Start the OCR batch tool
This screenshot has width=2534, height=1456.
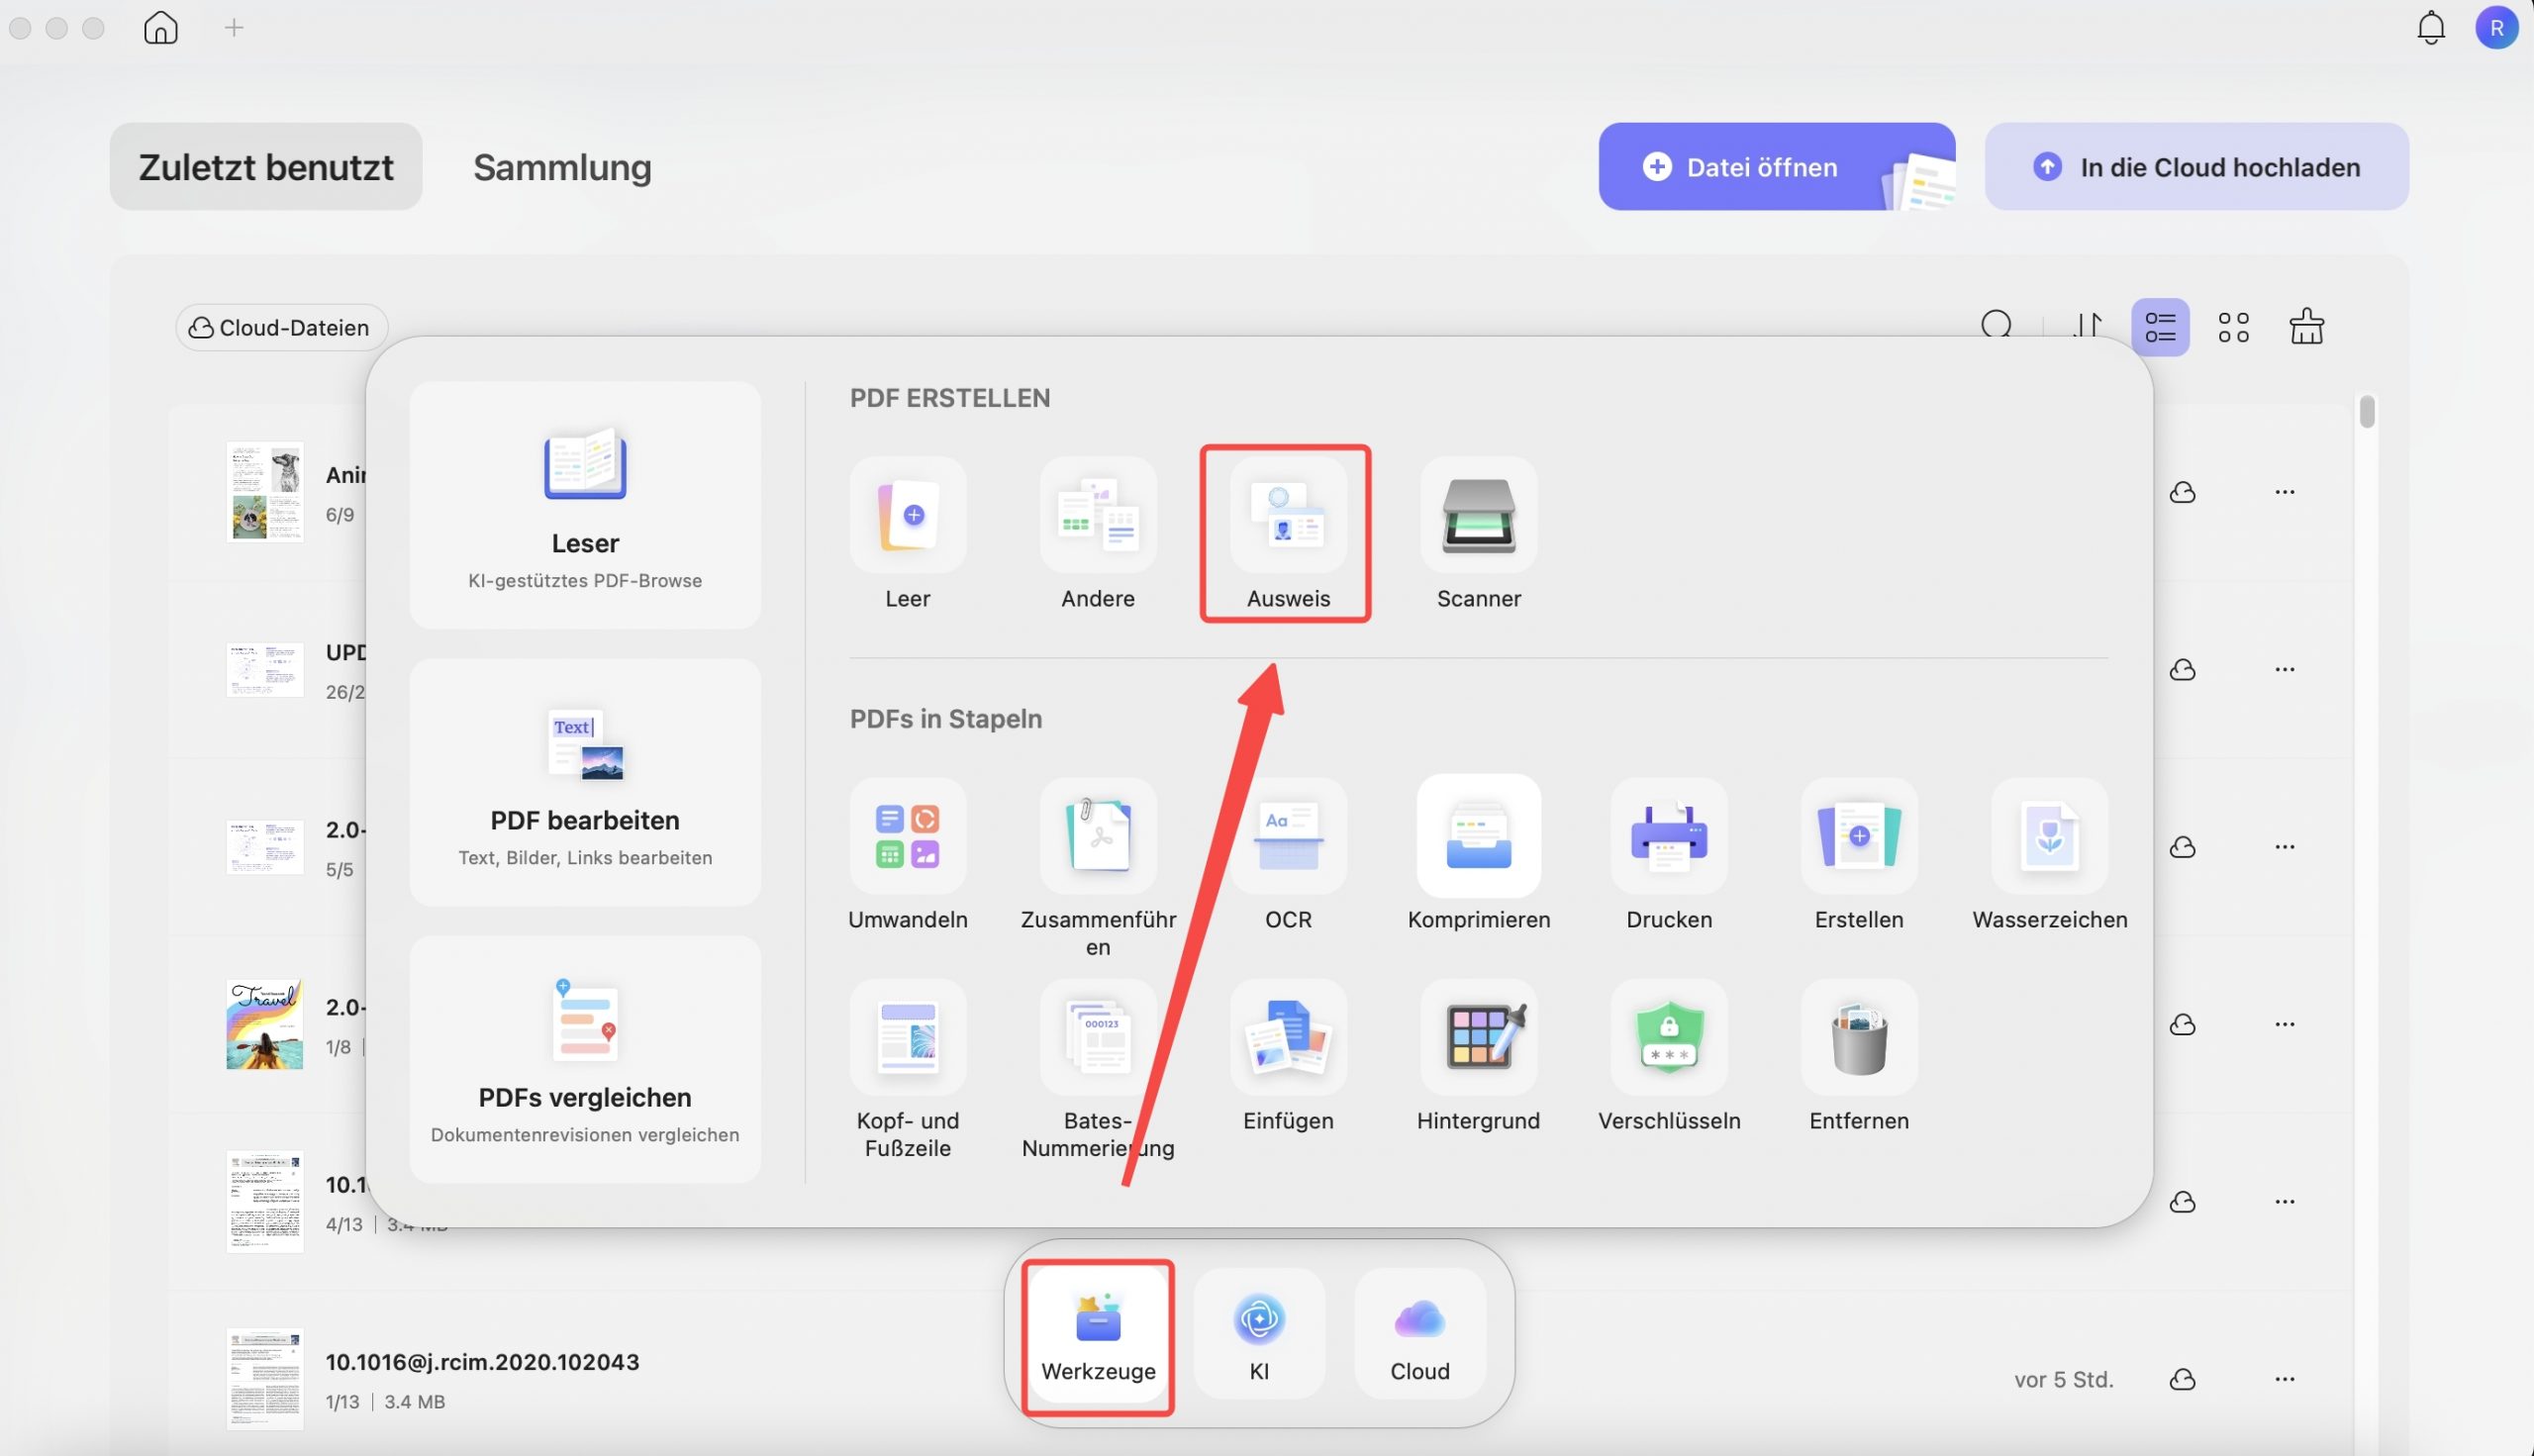point(1287,836)
